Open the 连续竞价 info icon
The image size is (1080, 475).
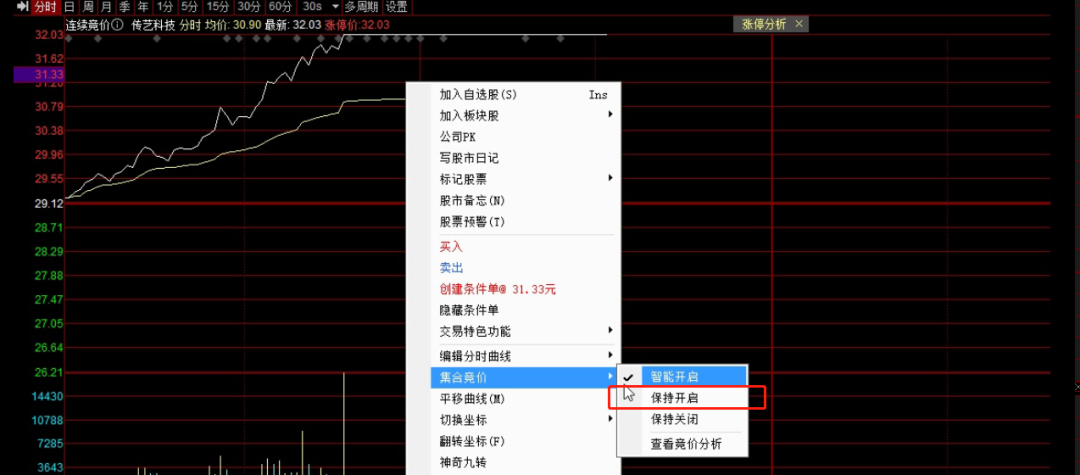coord(118,25)
